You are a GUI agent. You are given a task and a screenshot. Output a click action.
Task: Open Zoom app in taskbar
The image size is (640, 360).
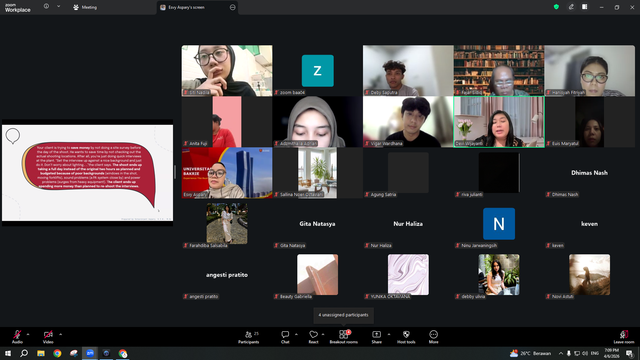pyautogui.click(x=90, y=353)
